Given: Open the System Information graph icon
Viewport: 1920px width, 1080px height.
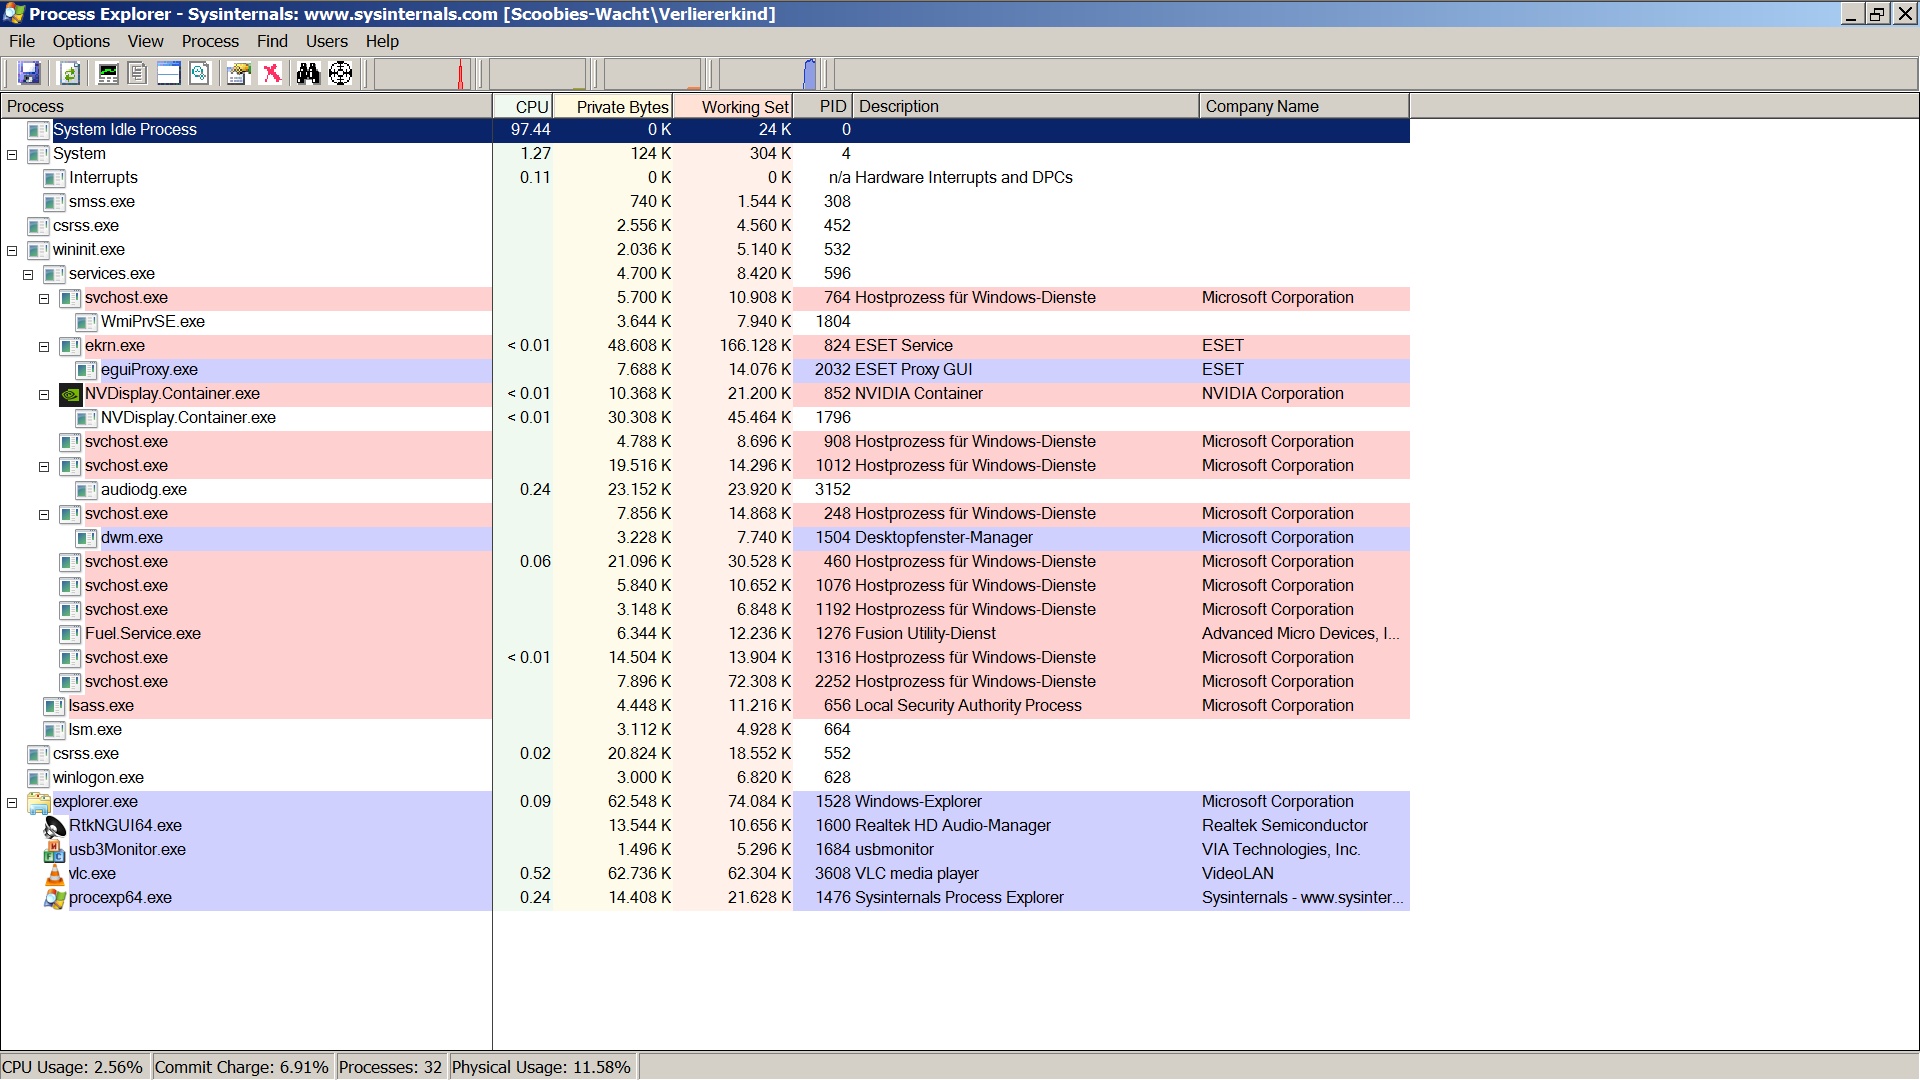Looking at the screenshot, I should tap(107, 73).
